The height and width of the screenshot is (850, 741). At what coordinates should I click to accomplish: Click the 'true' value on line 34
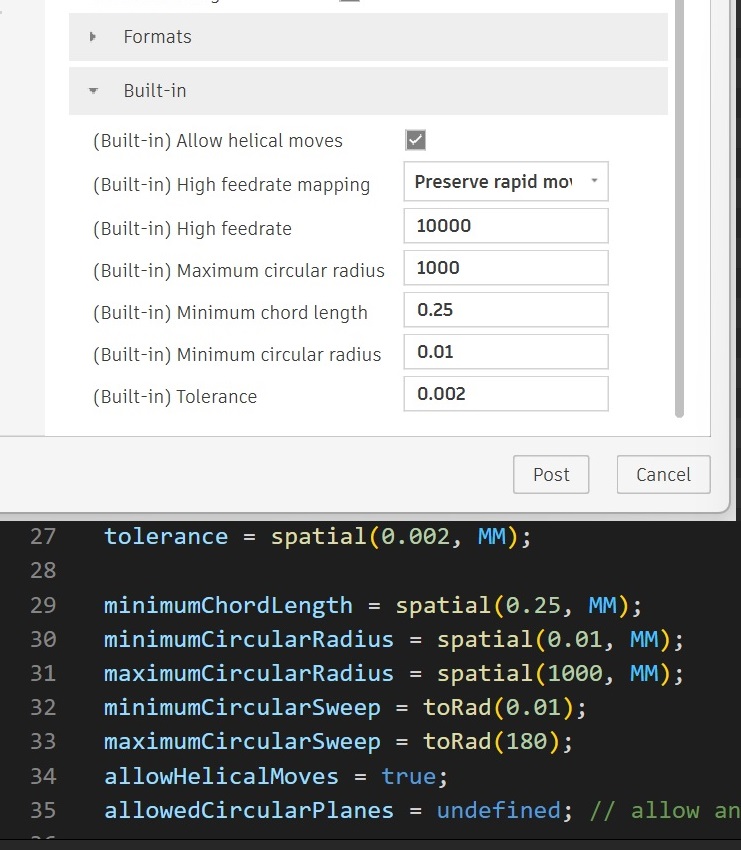click(x=408, y=776)
